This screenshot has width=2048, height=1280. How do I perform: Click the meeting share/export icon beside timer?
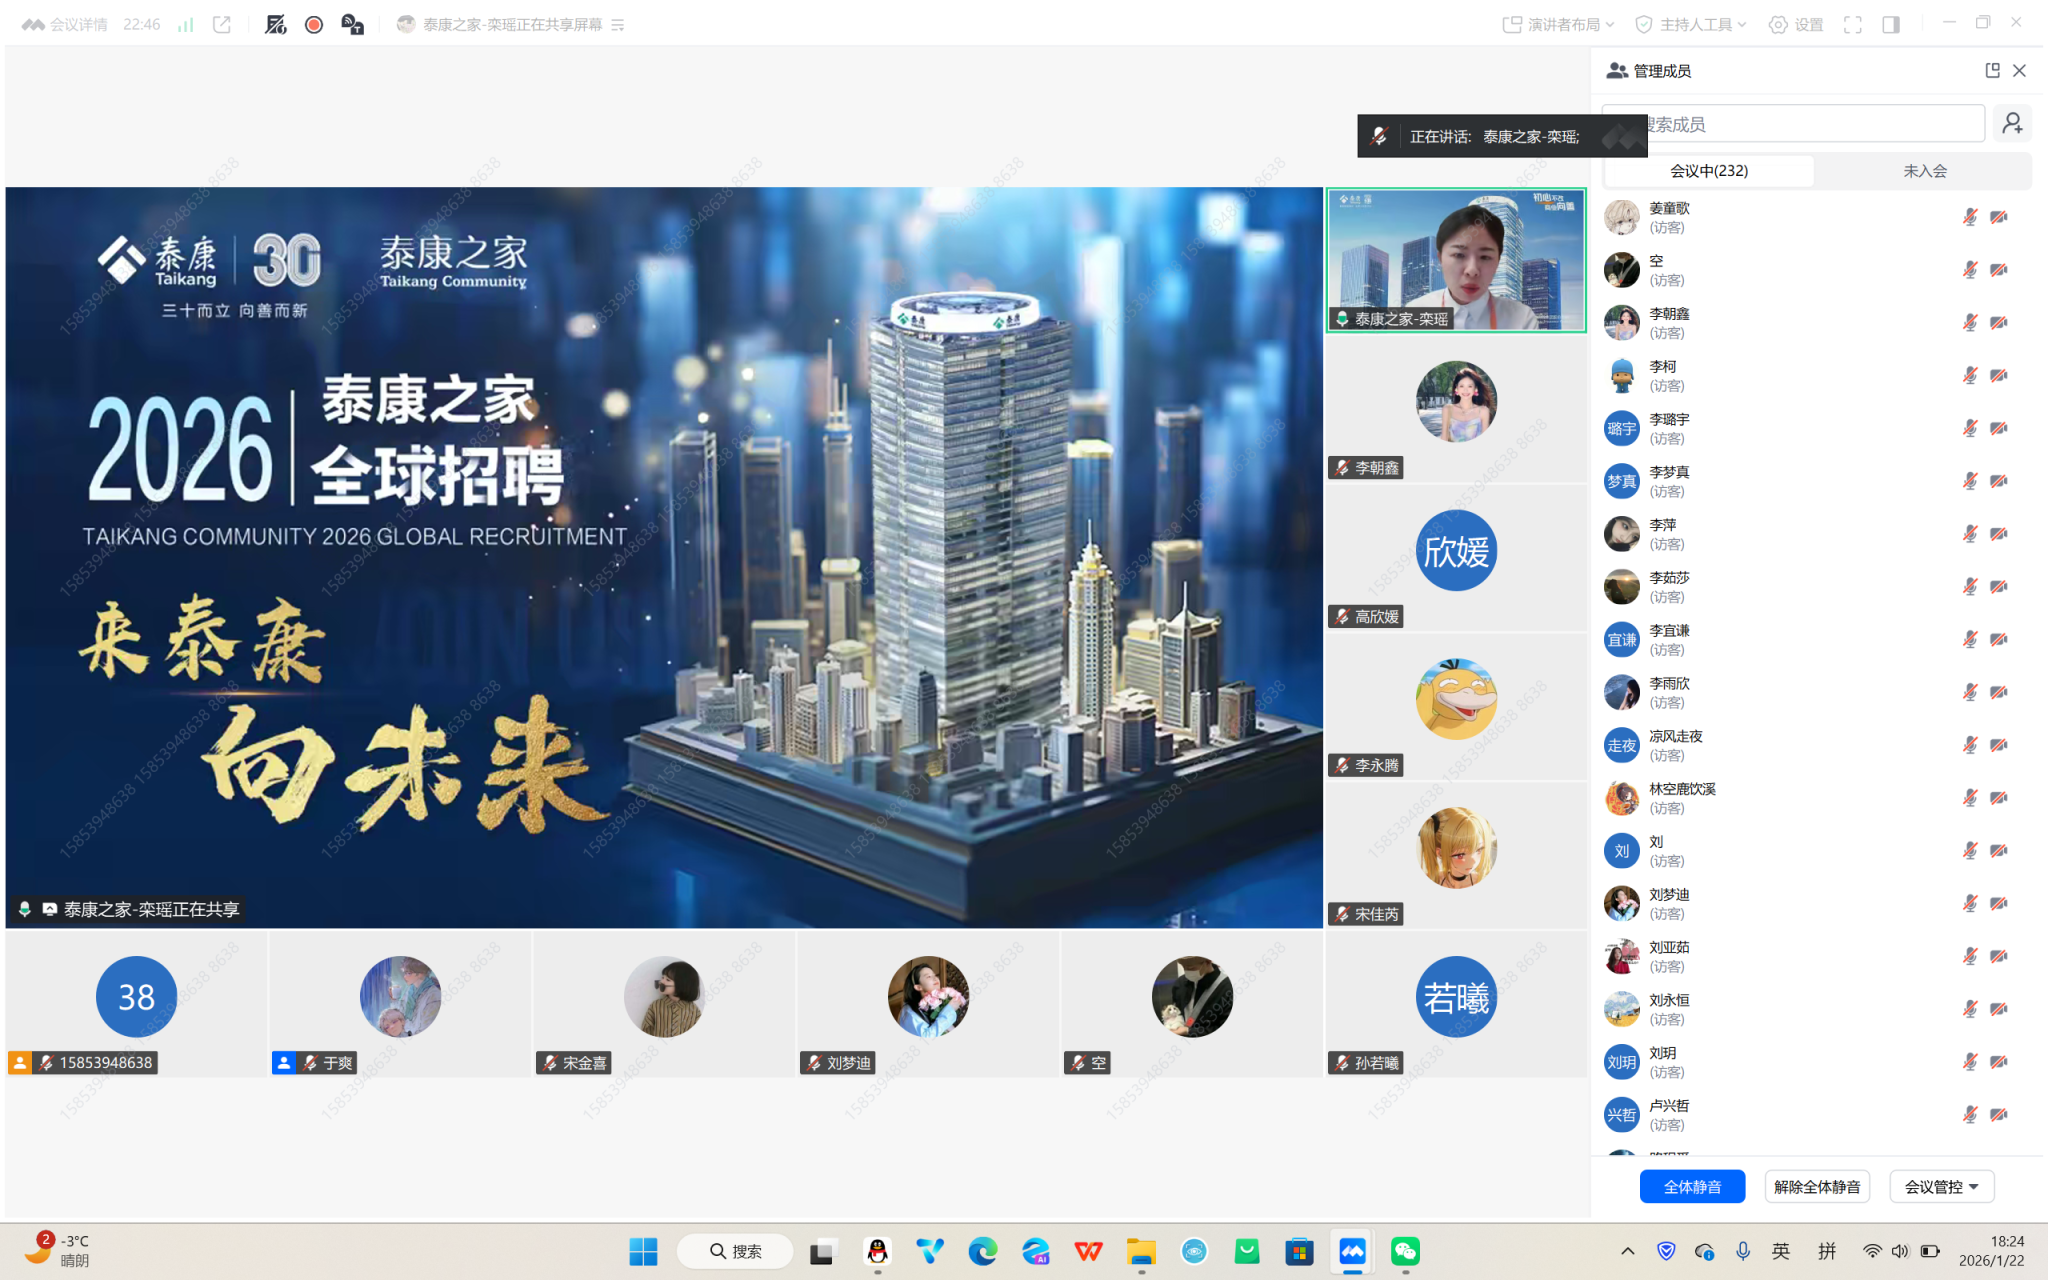(x=222, y=25)
